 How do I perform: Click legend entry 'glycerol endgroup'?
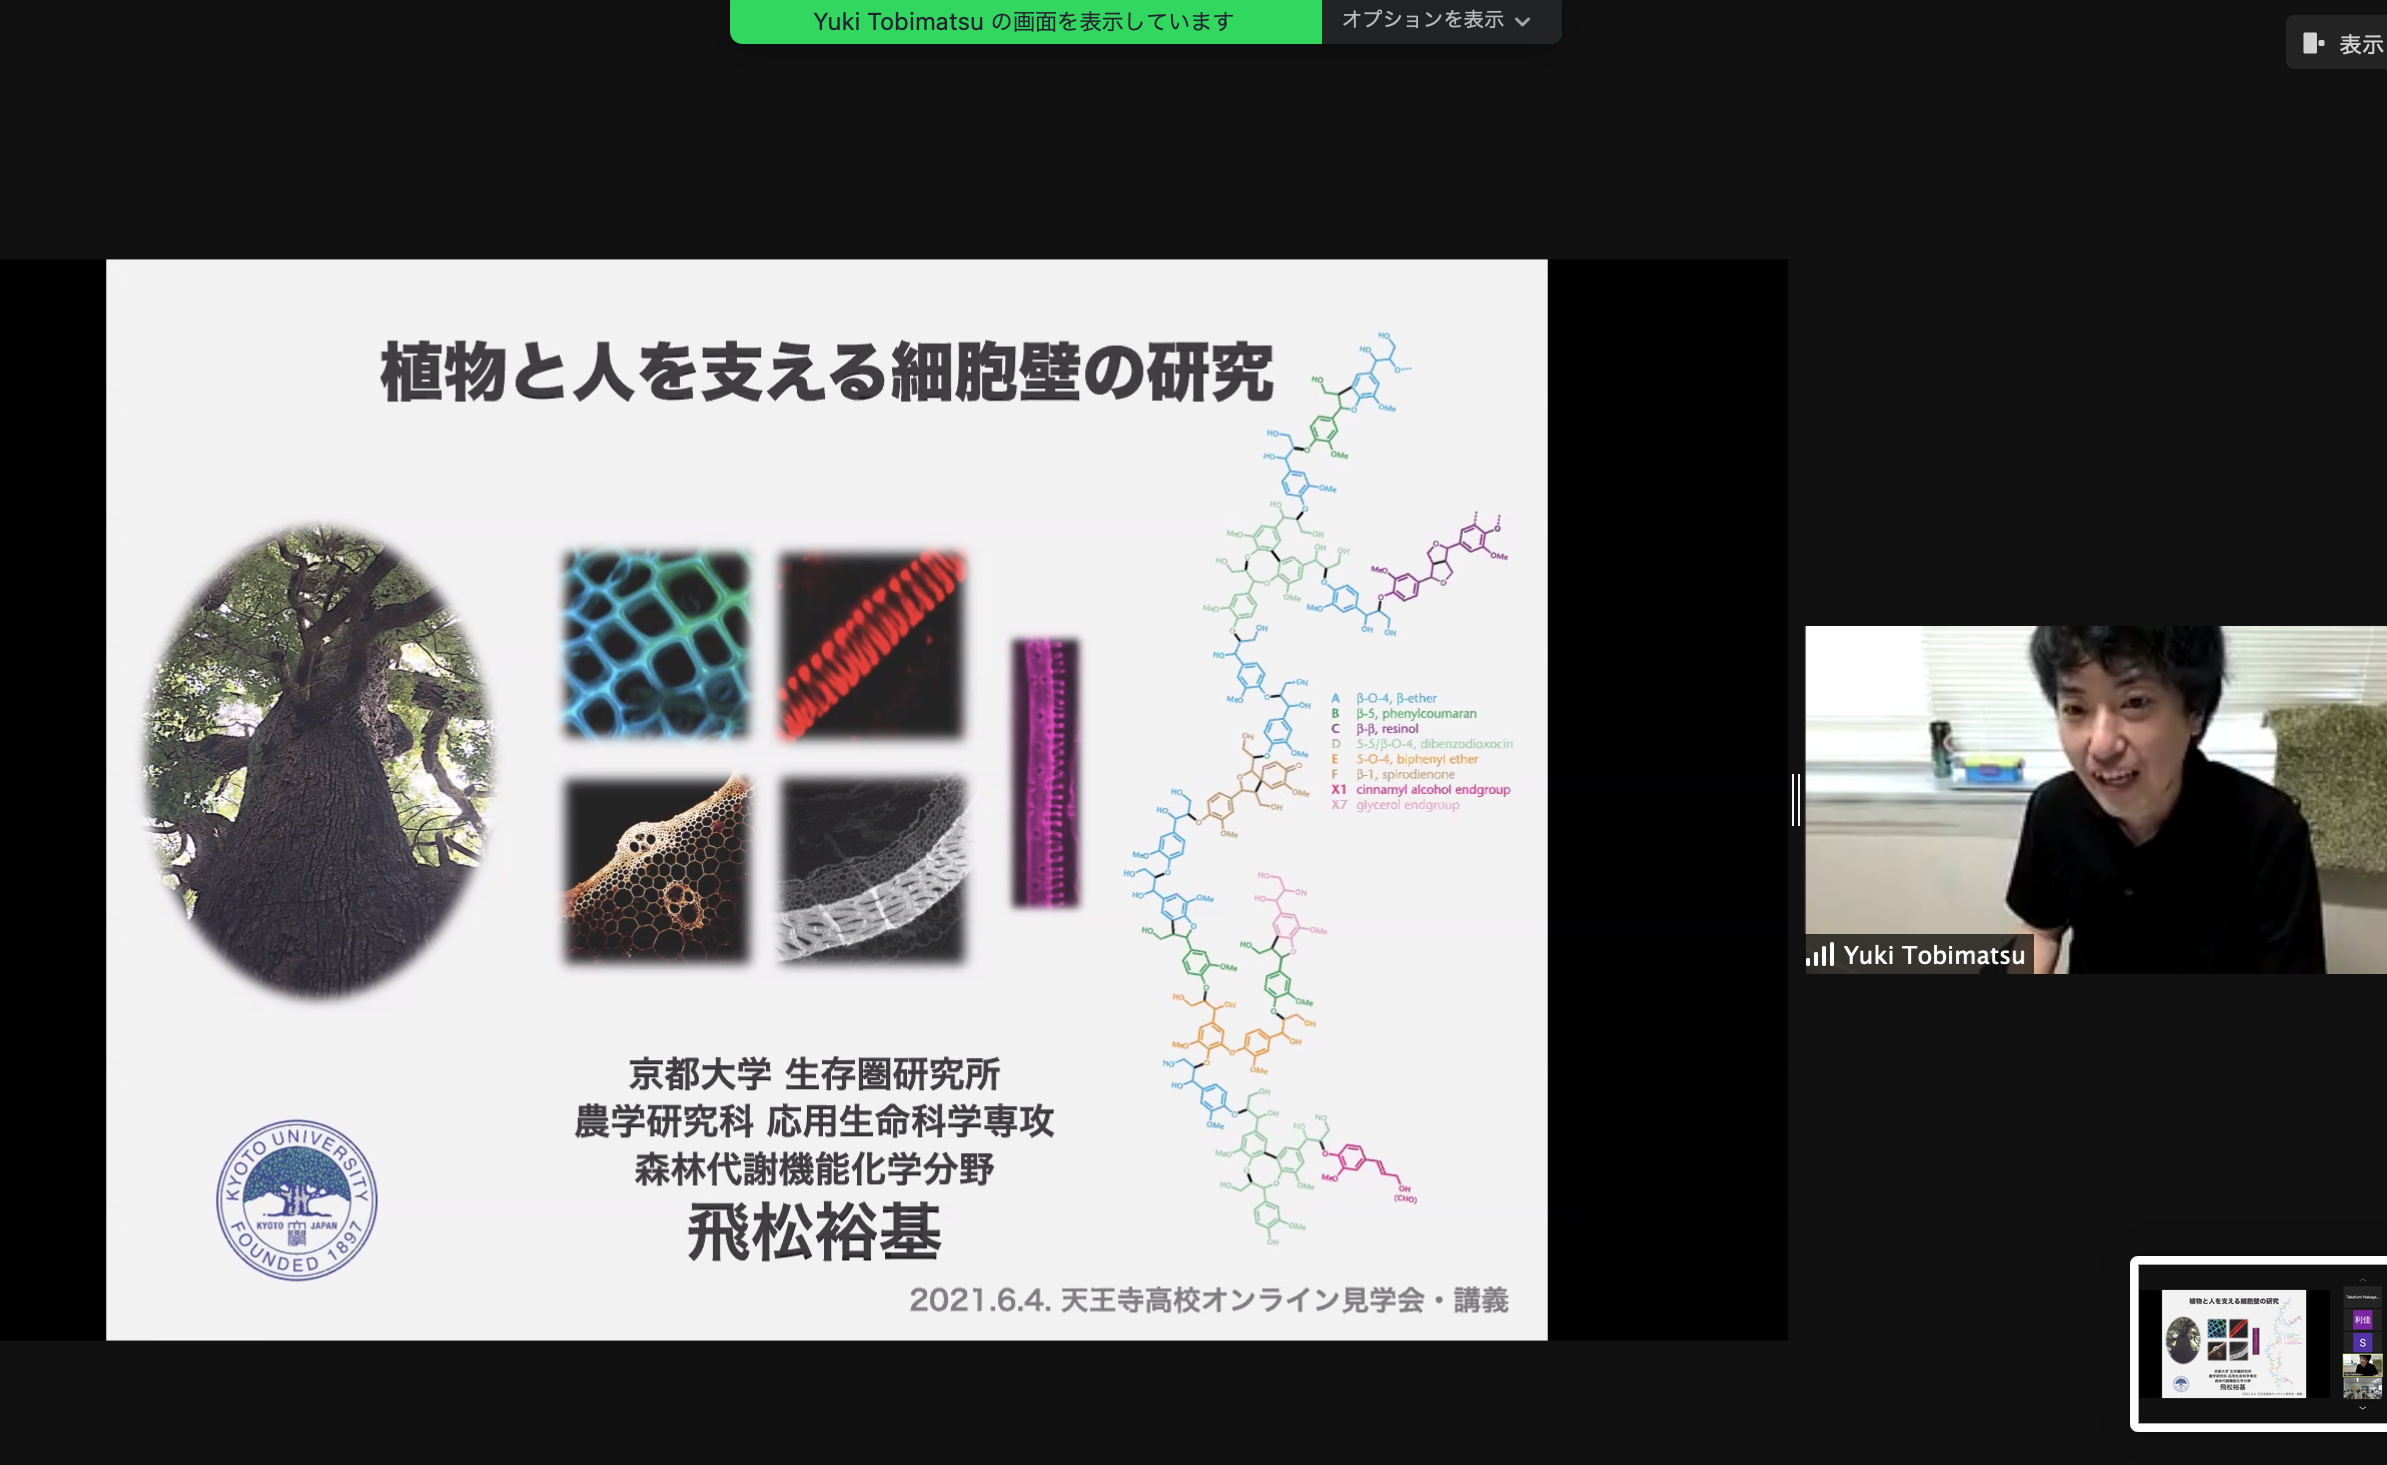point(1407,804)
